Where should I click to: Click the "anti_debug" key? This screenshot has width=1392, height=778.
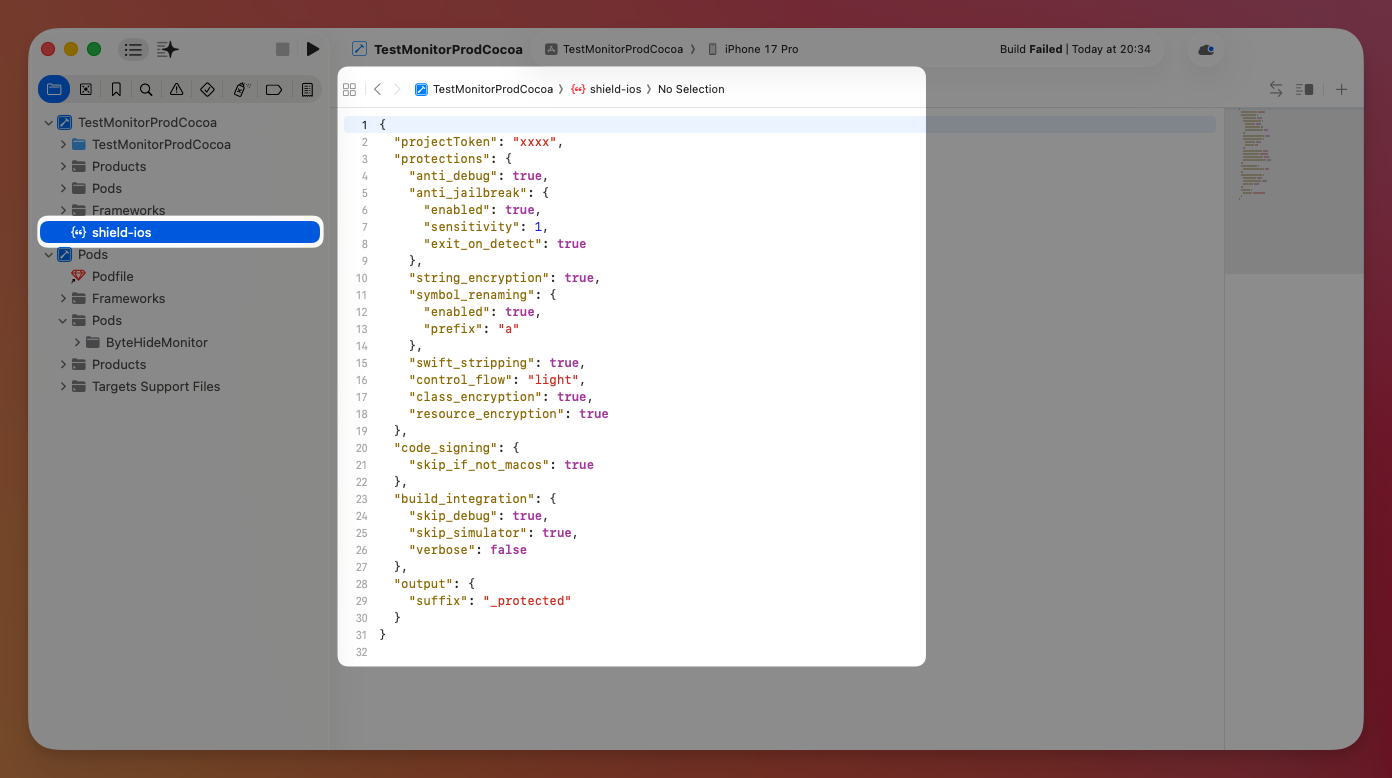(x=454, y=176)
